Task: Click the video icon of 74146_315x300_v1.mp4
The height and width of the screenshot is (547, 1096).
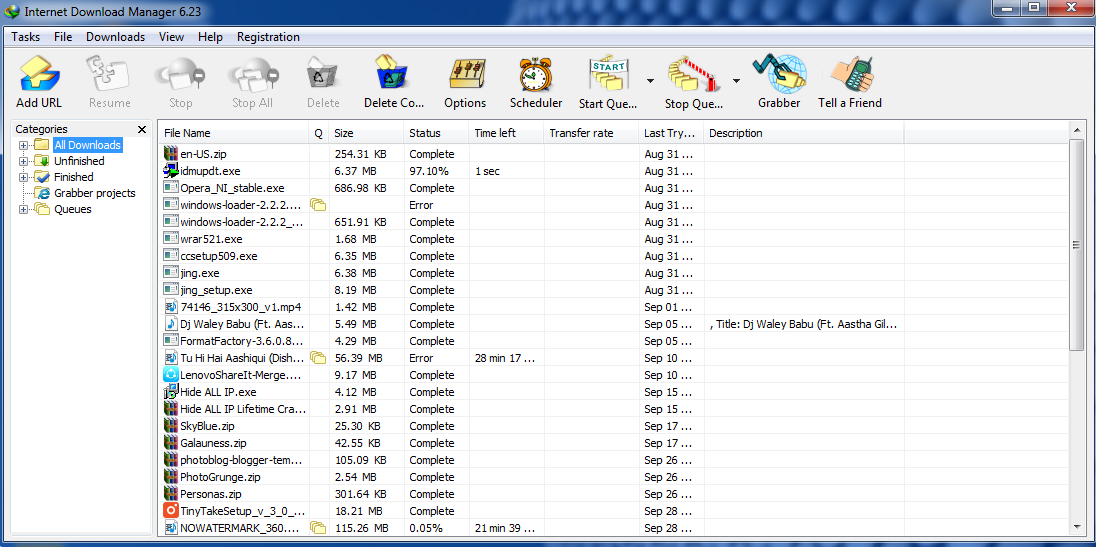Action: click(x=171, y=307)
